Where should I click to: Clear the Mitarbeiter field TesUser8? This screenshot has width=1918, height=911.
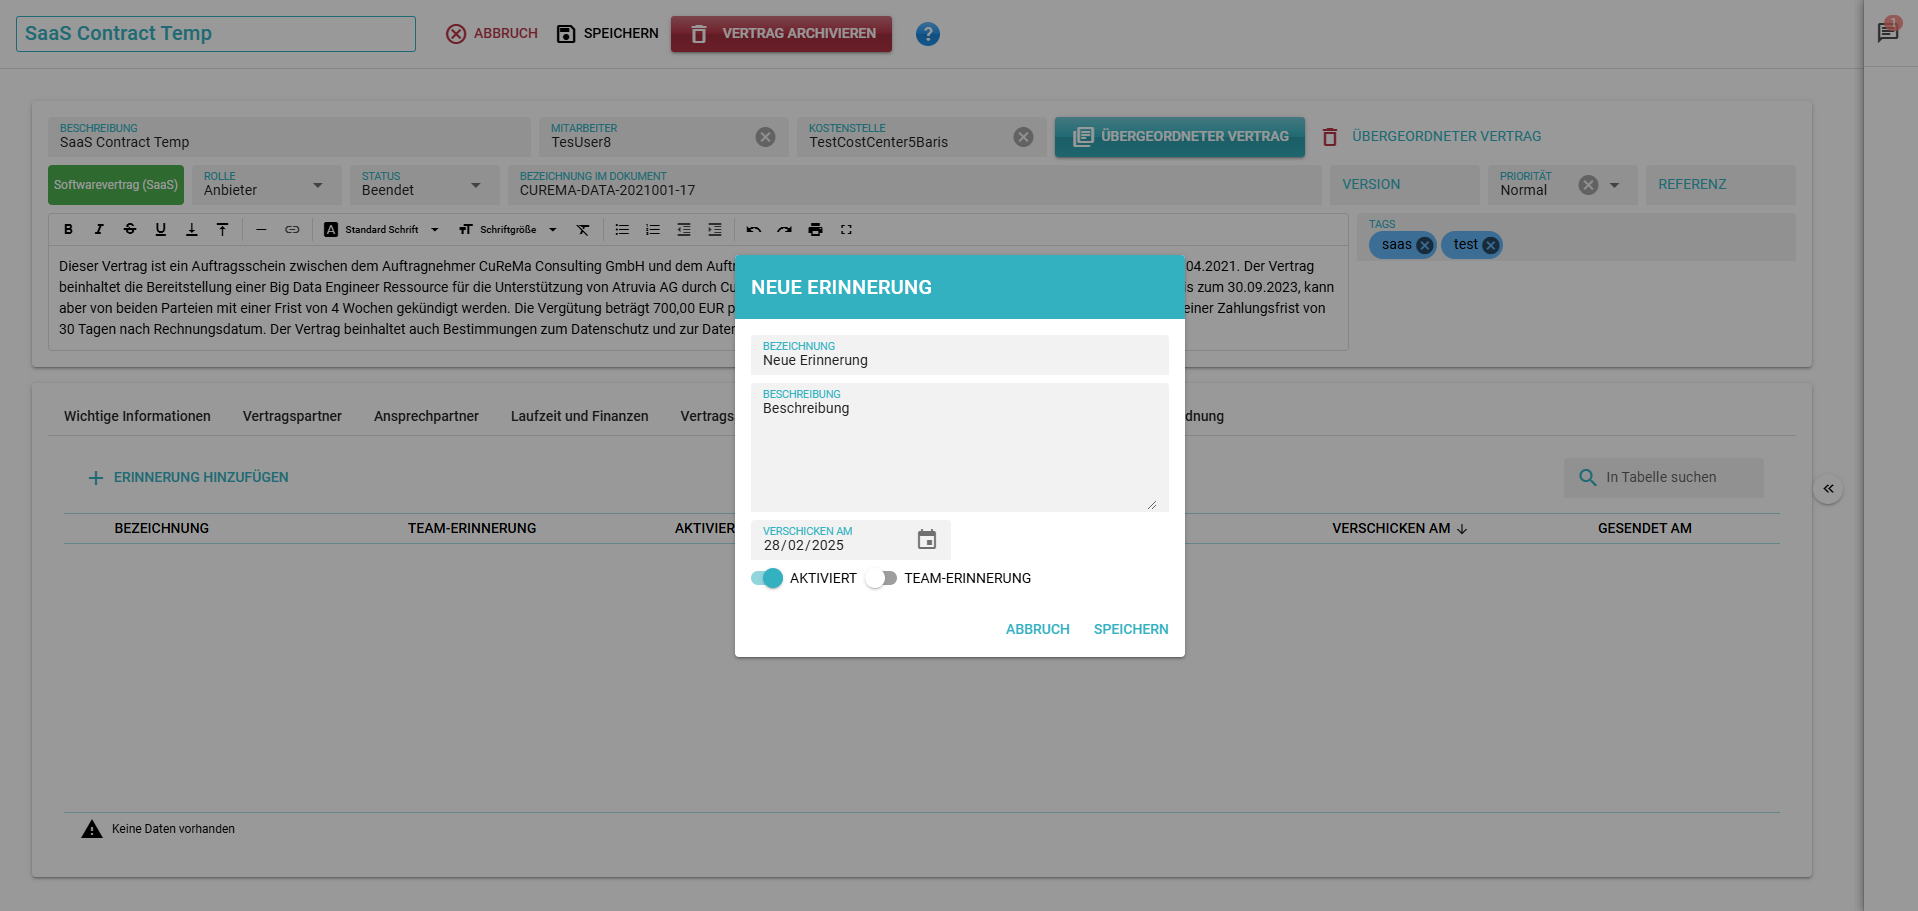point(765,137)
